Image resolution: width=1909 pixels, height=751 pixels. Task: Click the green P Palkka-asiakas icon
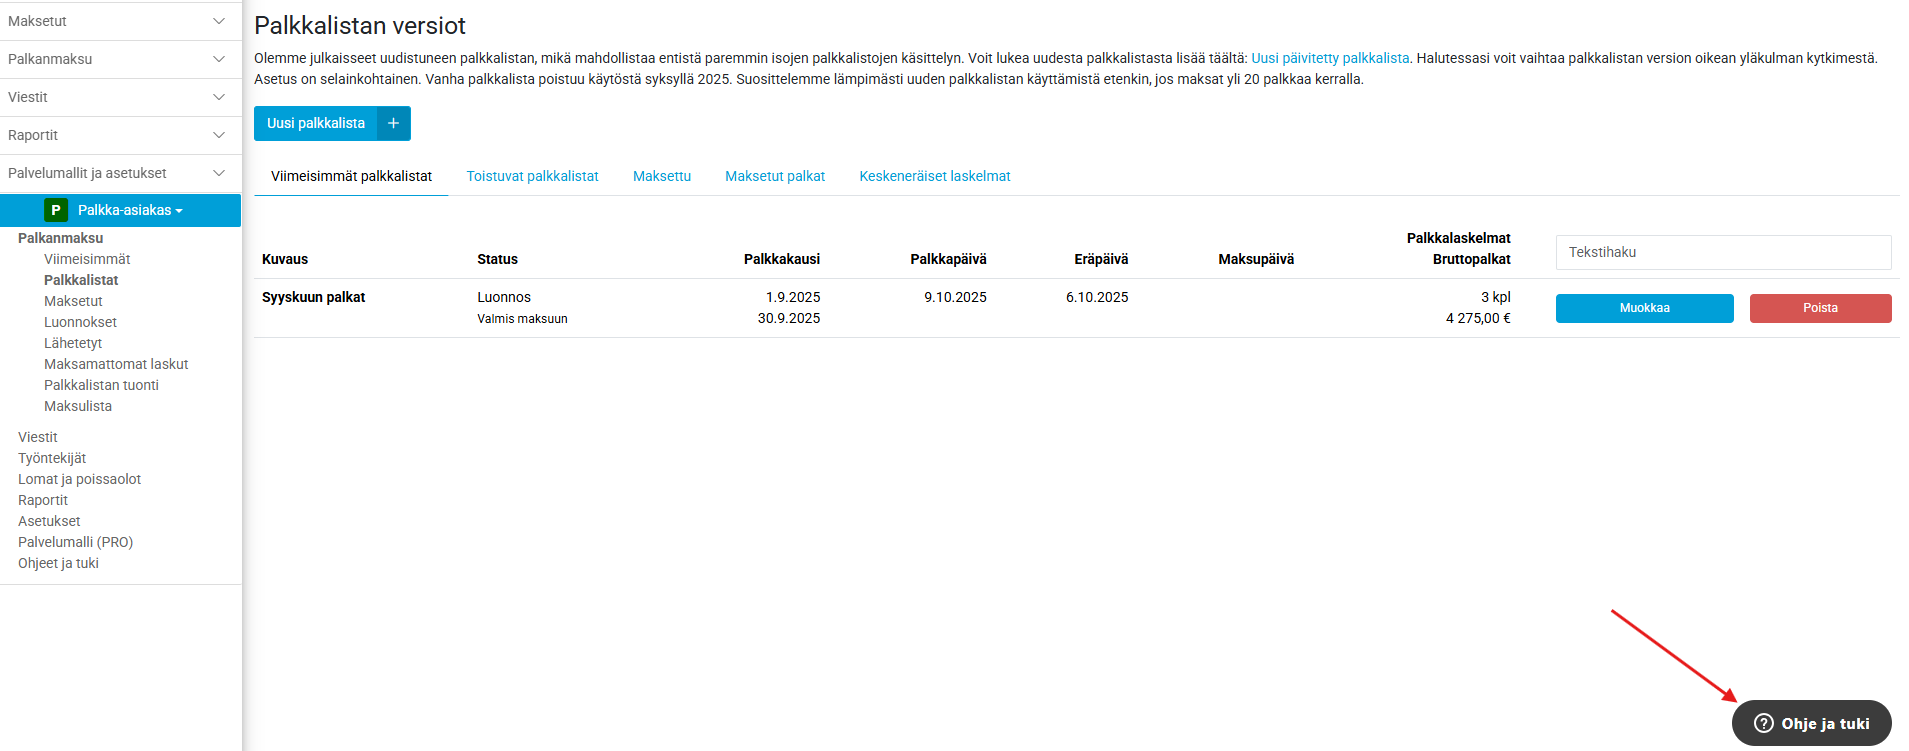click(56, 210)
